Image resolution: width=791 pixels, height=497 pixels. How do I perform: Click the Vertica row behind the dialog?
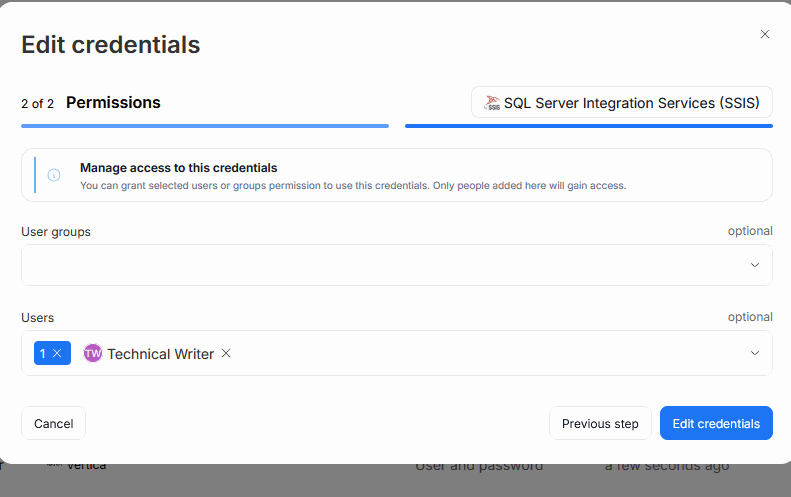86,466
